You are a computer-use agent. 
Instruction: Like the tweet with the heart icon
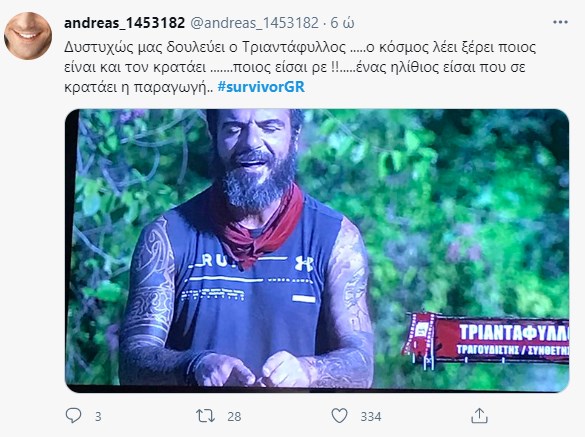point(340,416)
